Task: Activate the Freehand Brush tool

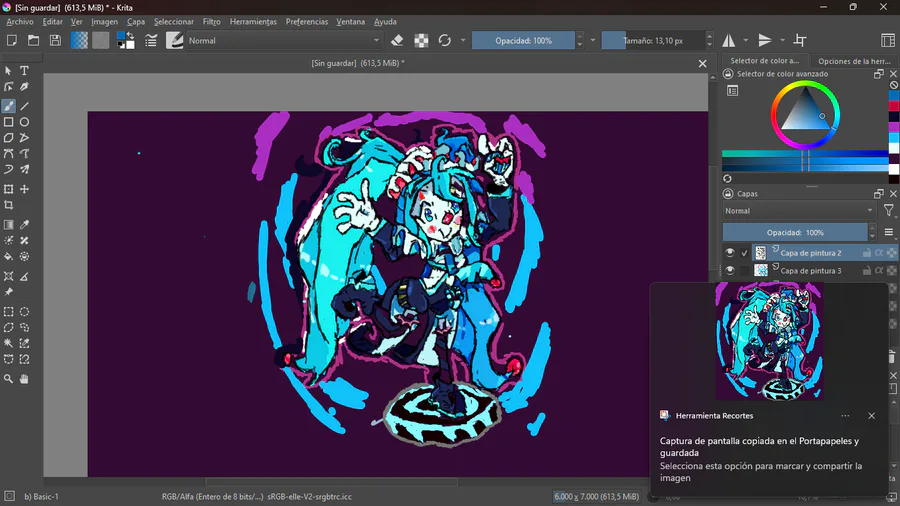Action: point(8,106)
